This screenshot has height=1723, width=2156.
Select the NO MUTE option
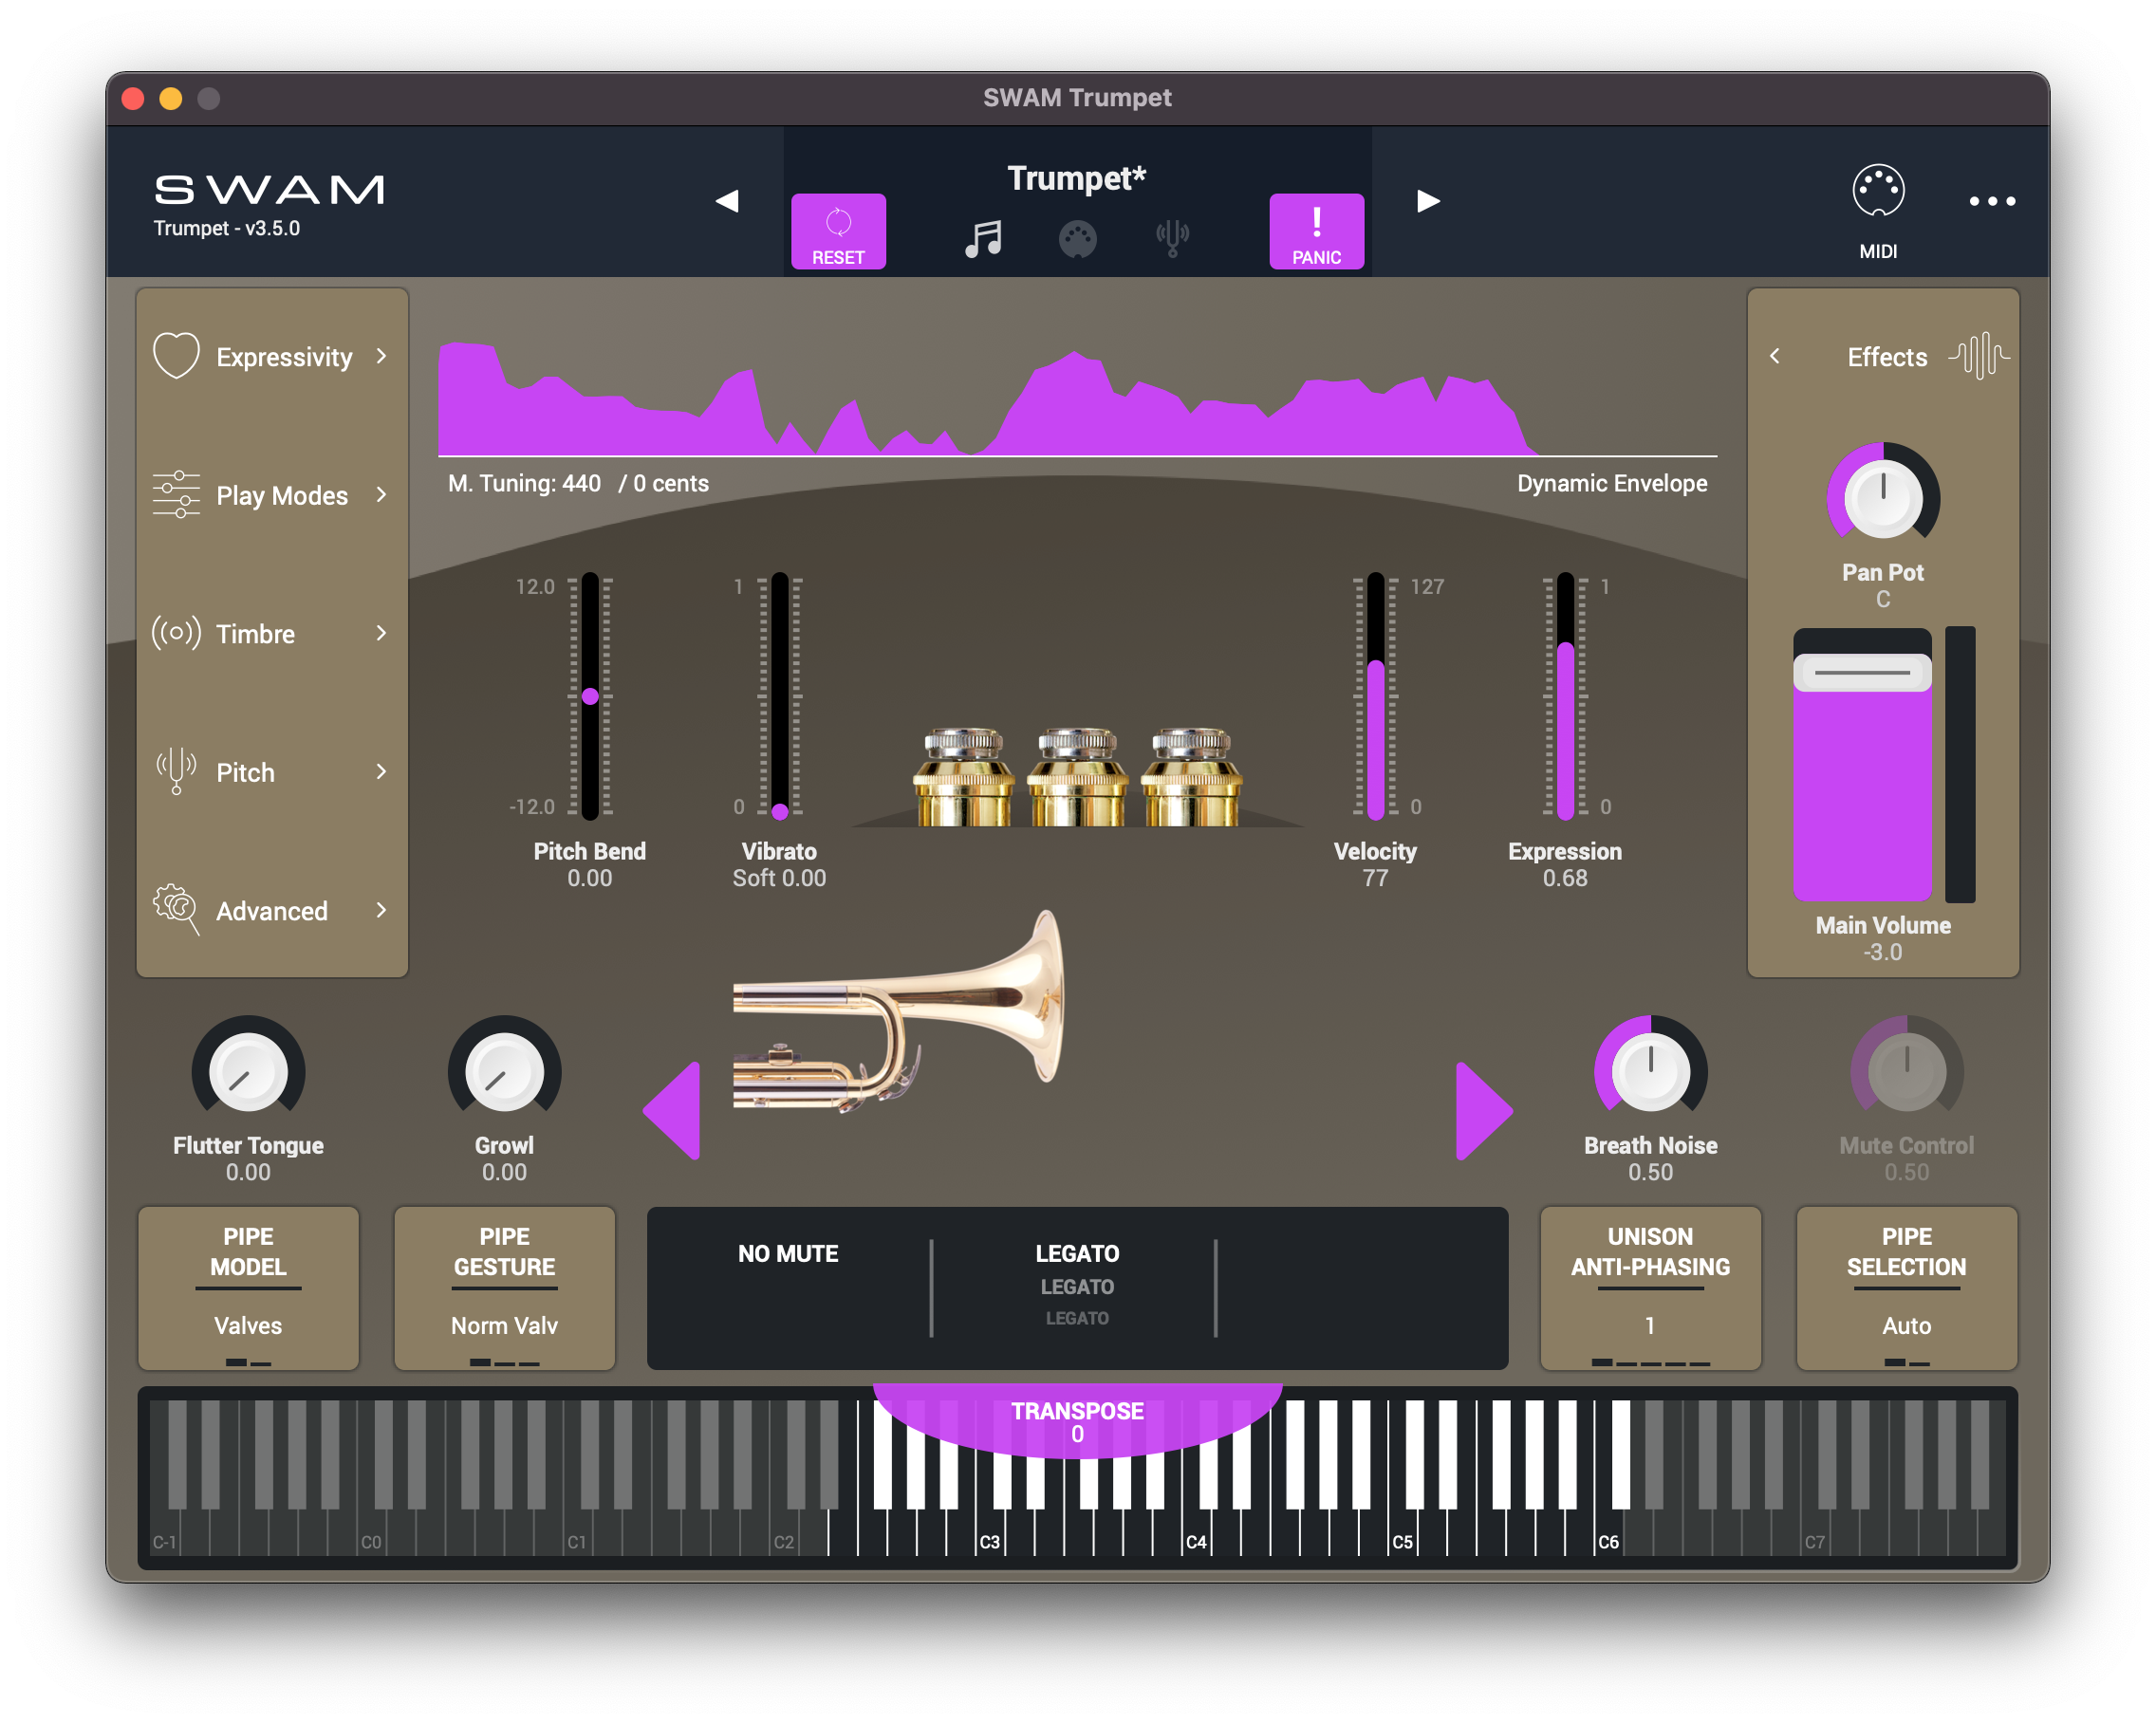[788, 1254]
